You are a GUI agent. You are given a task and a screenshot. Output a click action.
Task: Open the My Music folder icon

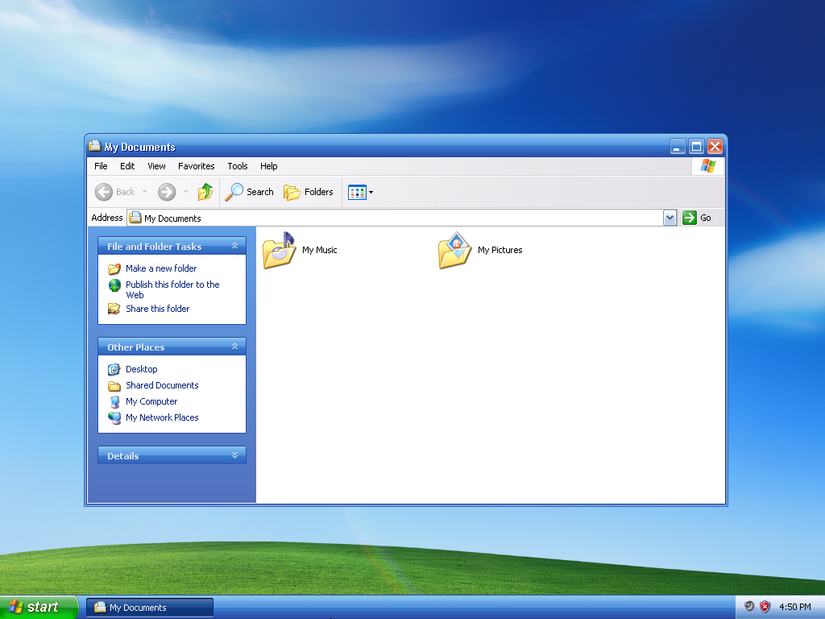[x=279, y=250]
